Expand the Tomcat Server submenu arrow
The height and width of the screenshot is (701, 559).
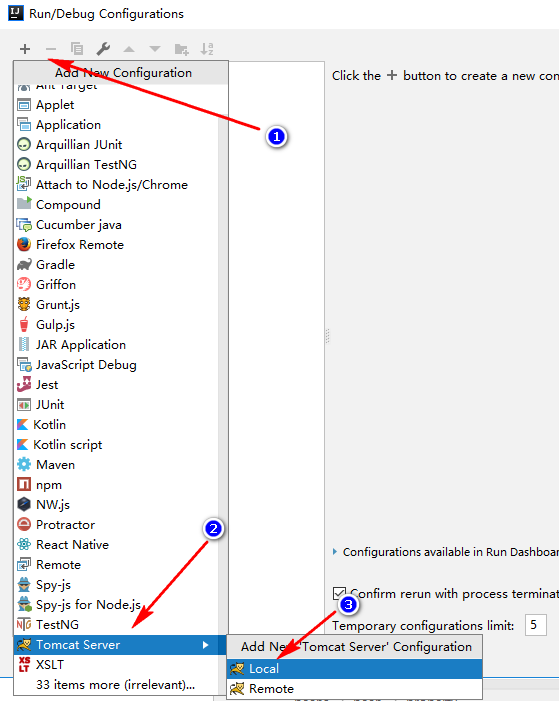205,645
